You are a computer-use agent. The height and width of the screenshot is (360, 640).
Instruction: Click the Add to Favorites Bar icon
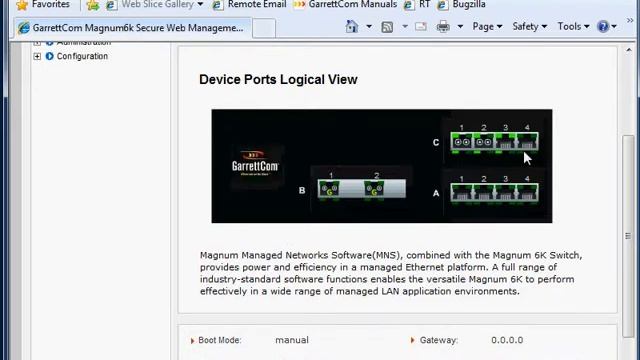click(x=93, y=5)
